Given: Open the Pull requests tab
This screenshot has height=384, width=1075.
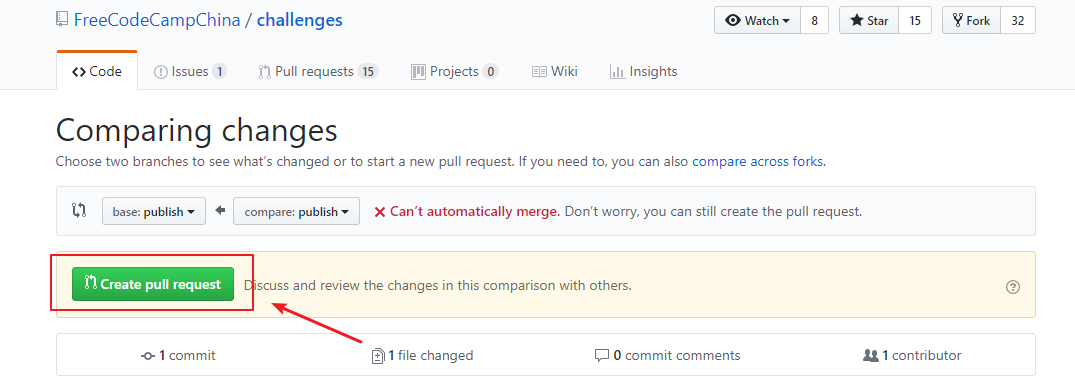Looking at the screenshot, I should pos(318,71).
